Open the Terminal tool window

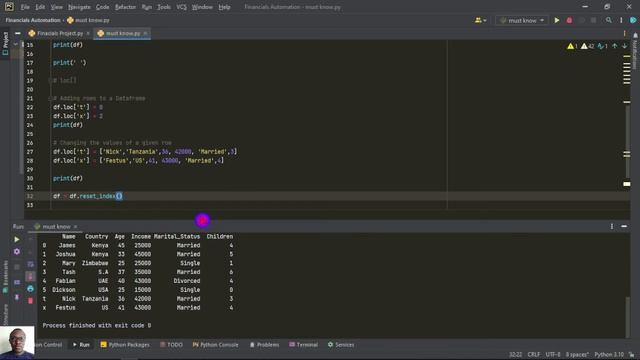point(303,345)
